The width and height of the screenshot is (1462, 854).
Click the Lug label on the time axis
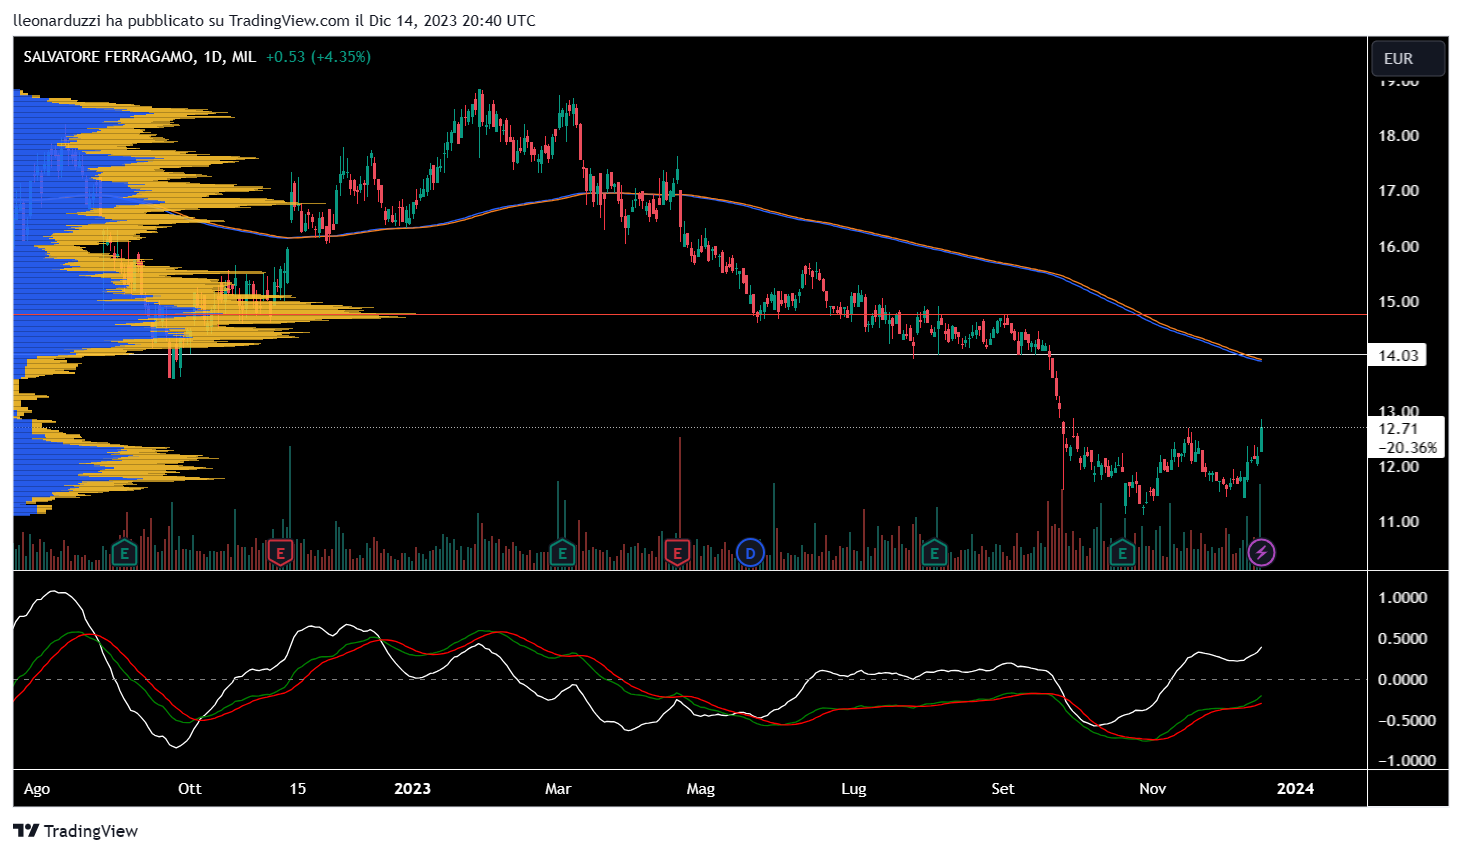[854, 789]
